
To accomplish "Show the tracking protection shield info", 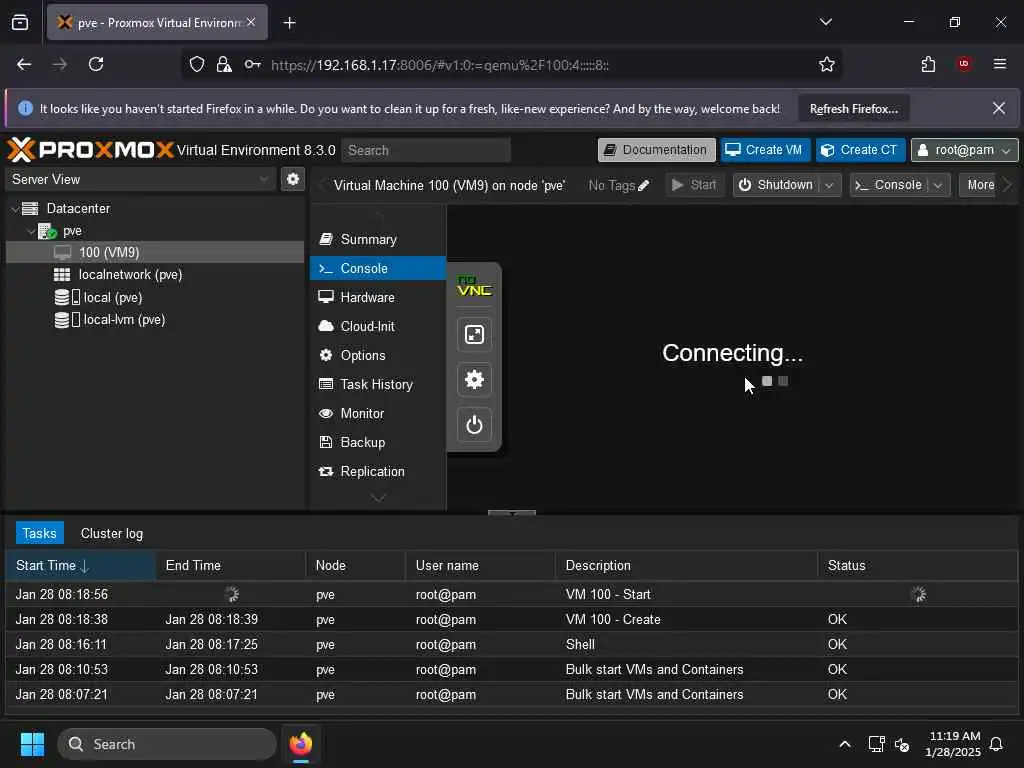I will point(197,64).
